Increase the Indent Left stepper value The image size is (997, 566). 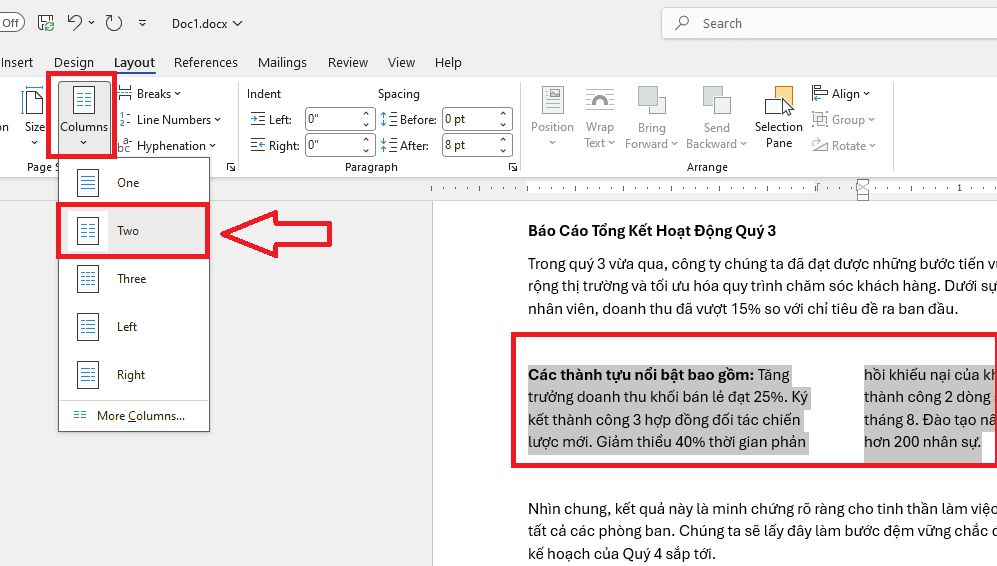[366, 114]
